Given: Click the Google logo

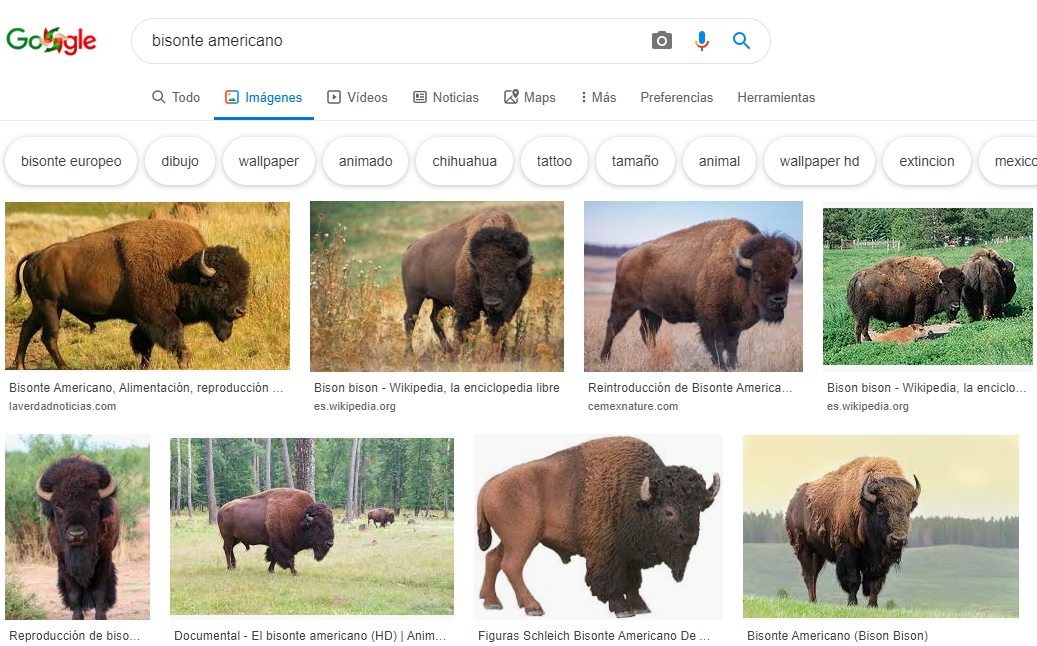Looking at the screenshot, I should (x=52, y=41).
